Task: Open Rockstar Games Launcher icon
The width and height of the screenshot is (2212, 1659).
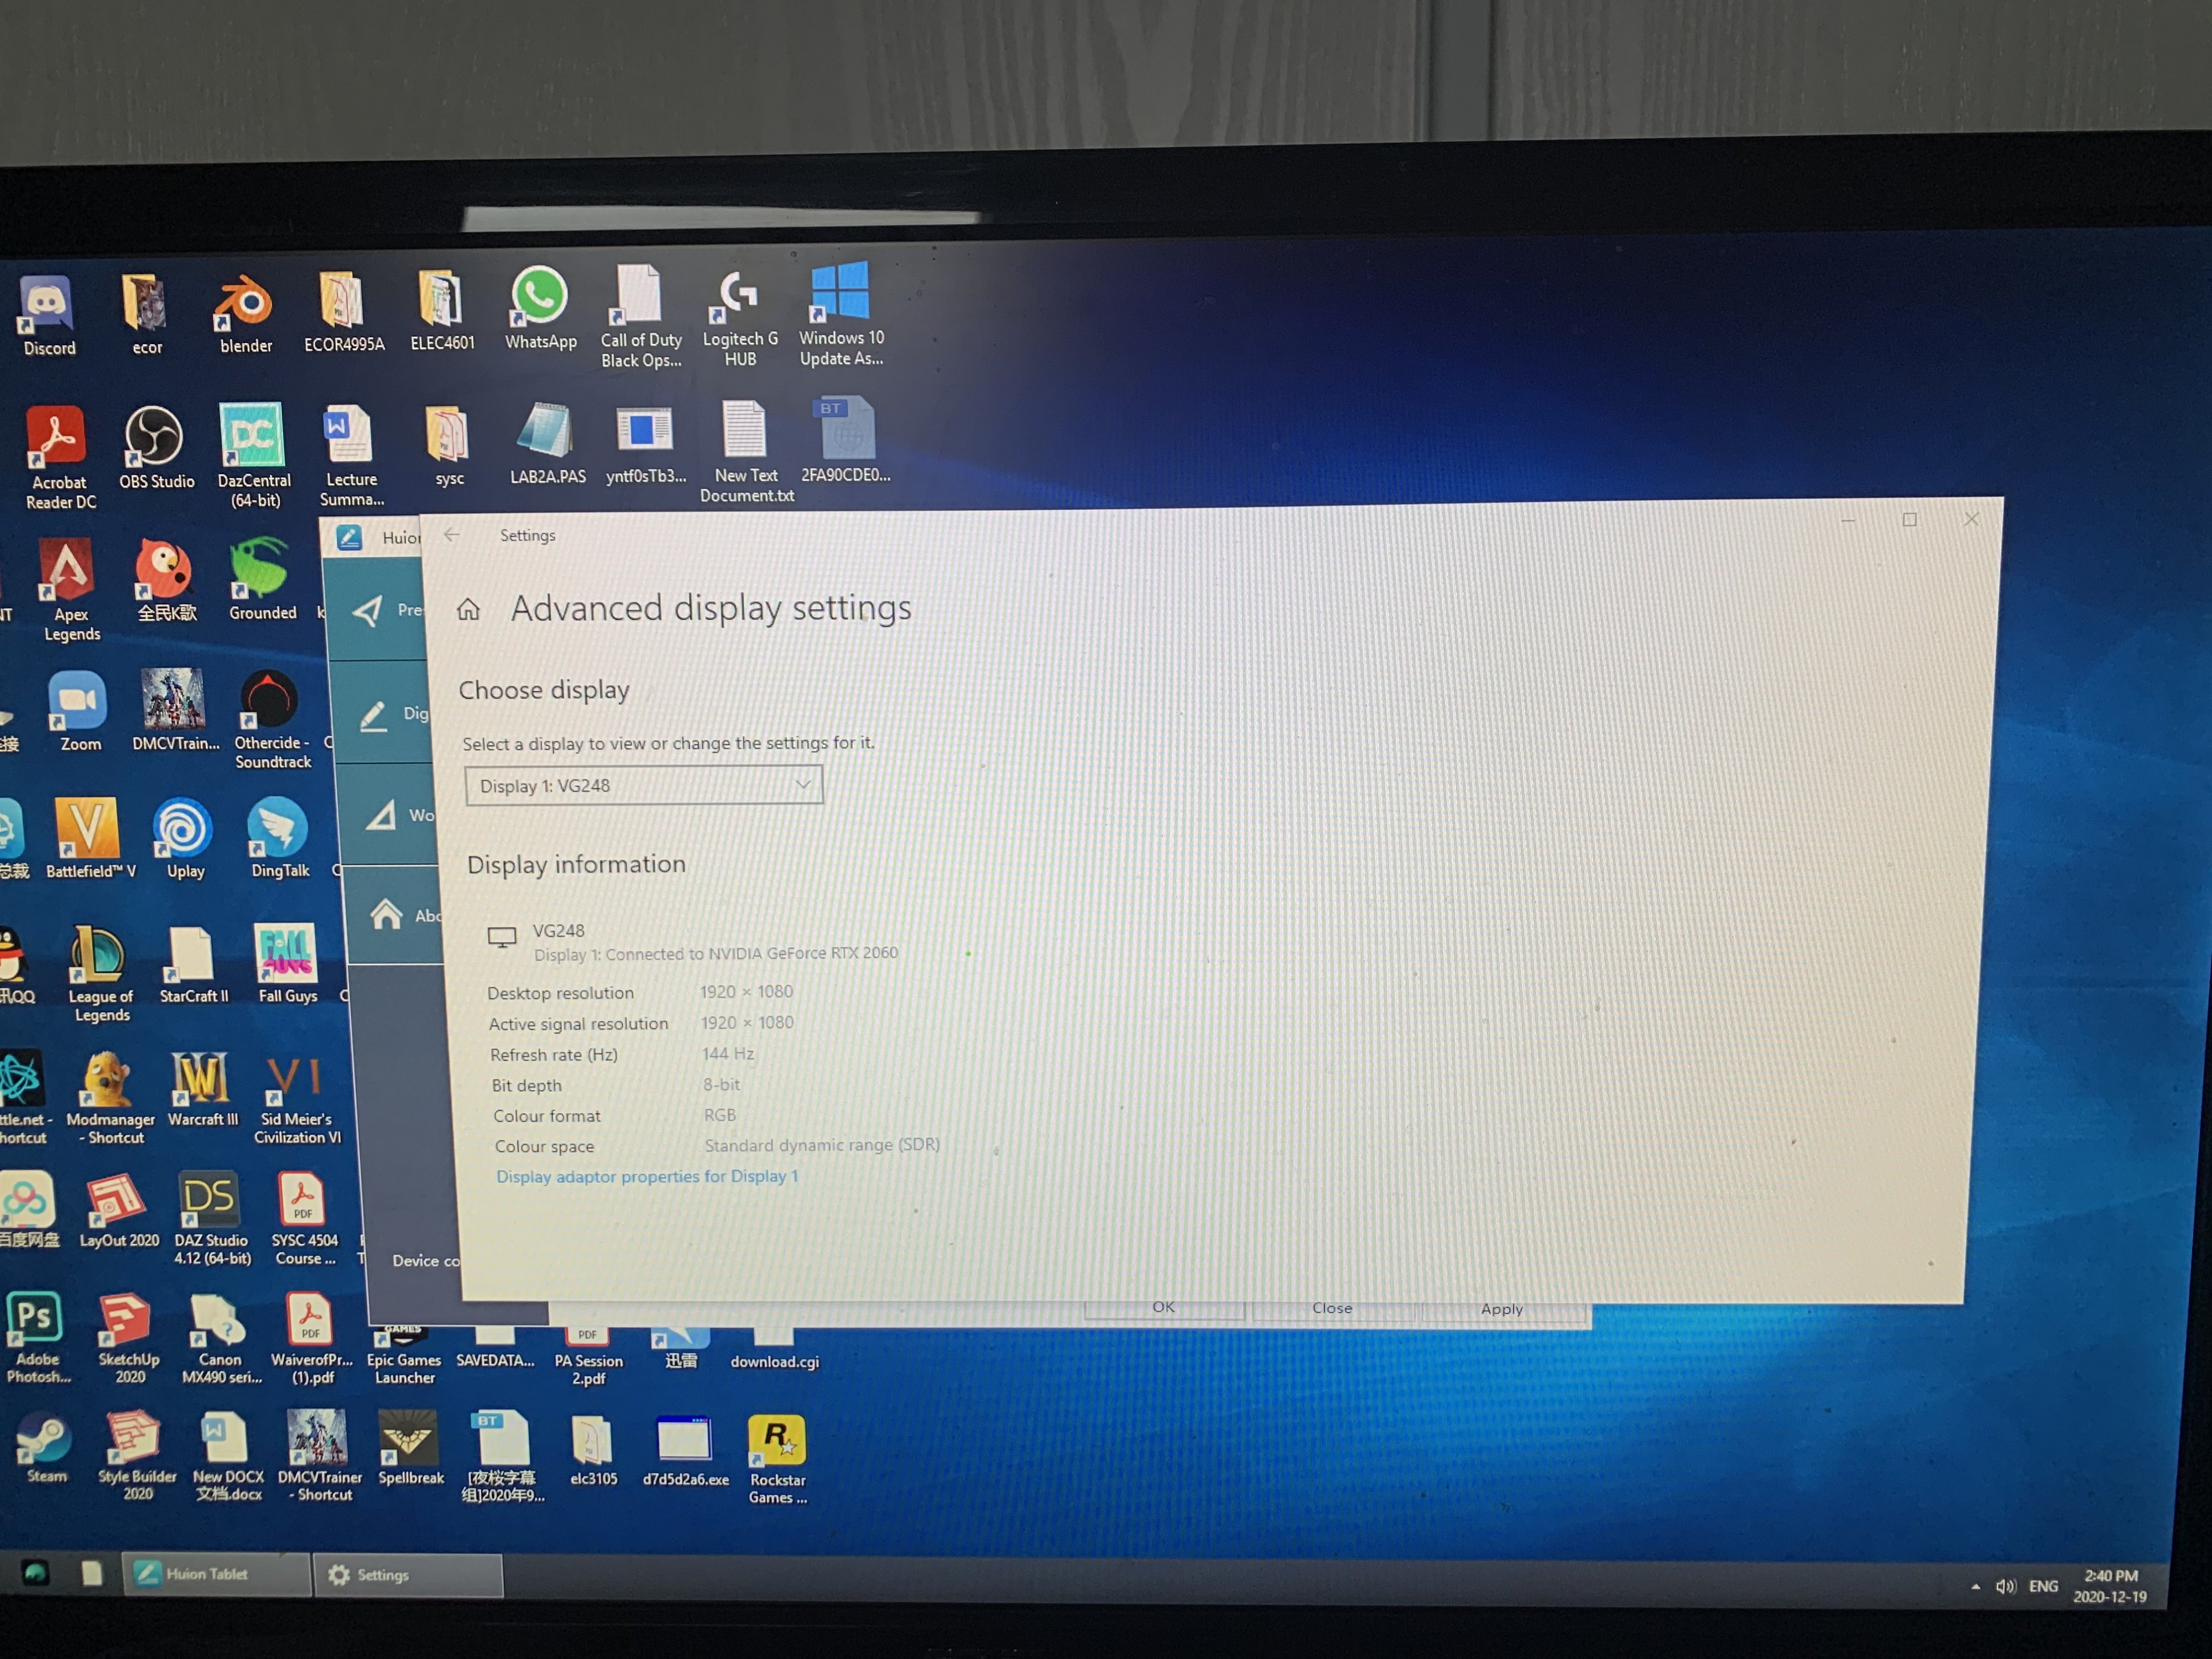Action: point(777,1459)
